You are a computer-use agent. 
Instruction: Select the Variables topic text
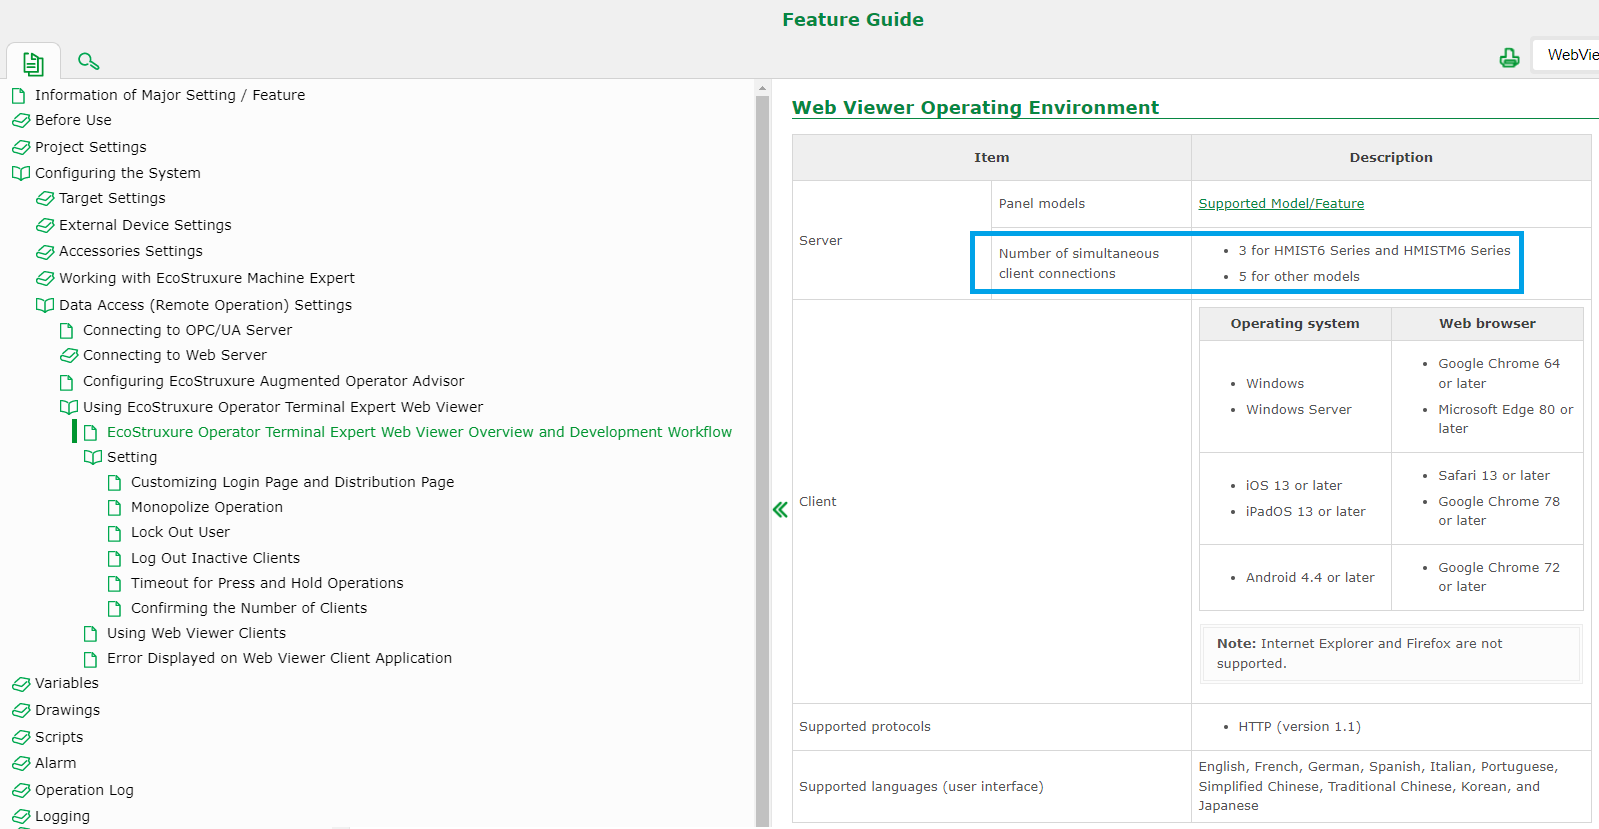point(67,683)
